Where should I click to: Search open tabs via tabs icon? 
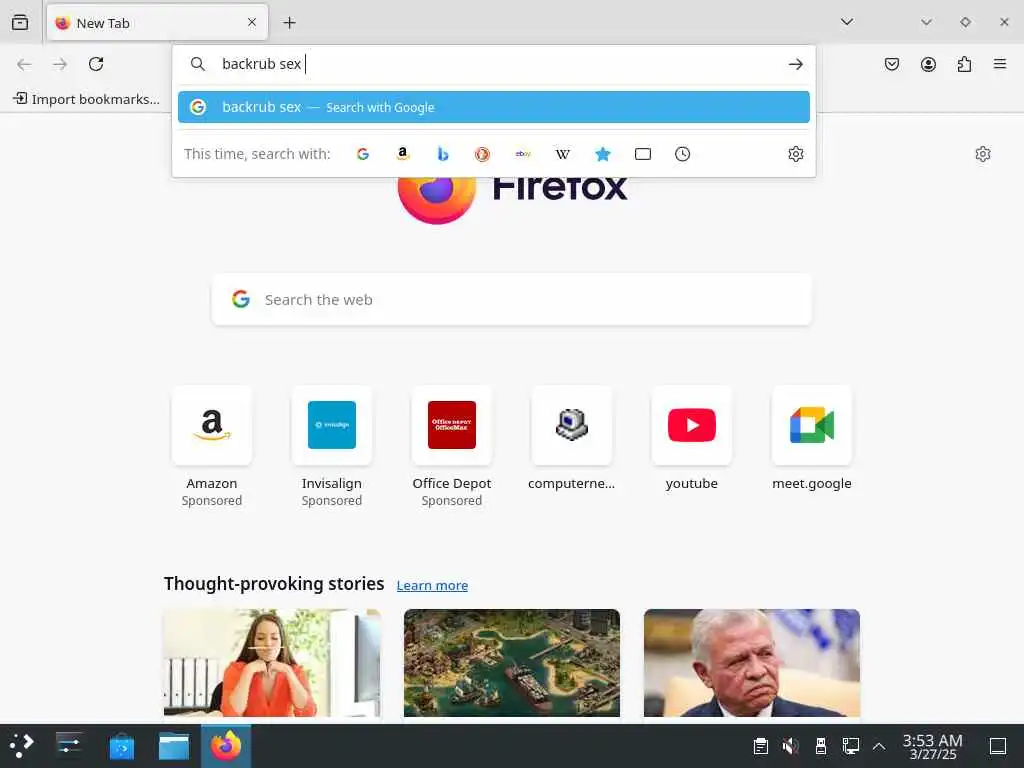[643, 154]
